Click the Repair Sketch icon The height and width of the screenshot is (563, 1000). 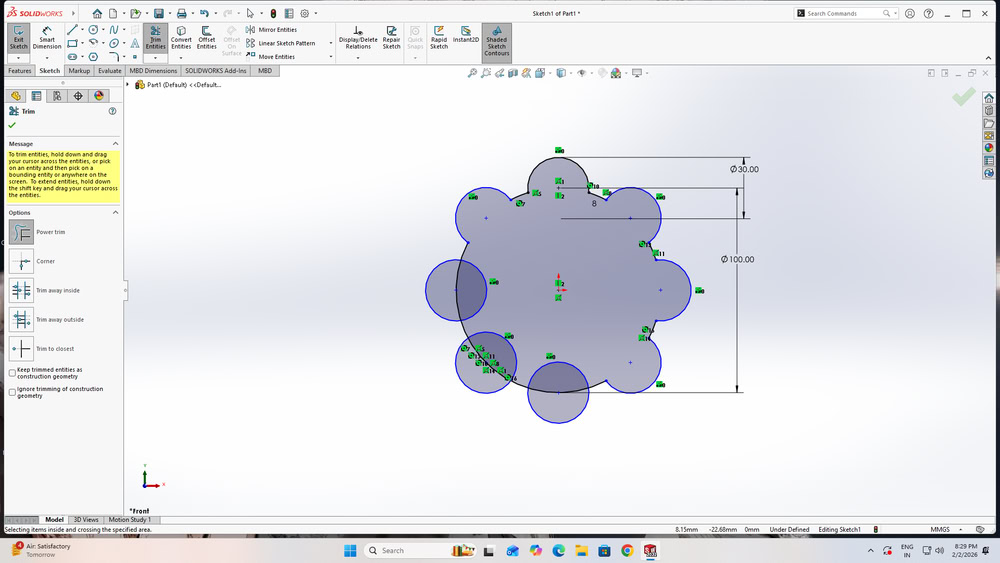(392, 38)
